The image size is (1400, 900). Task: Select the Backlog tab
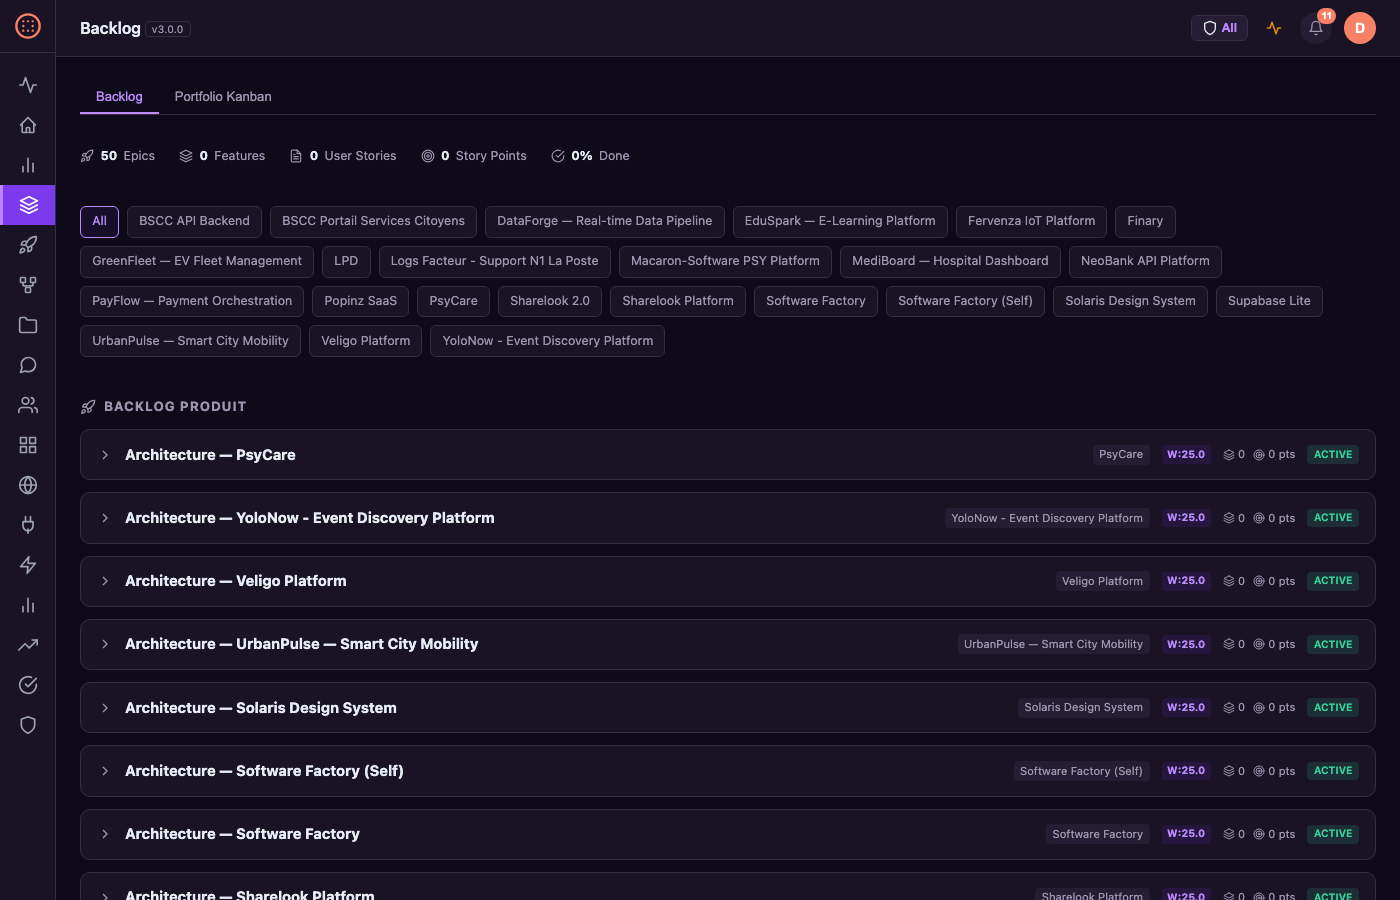(119, 97)
